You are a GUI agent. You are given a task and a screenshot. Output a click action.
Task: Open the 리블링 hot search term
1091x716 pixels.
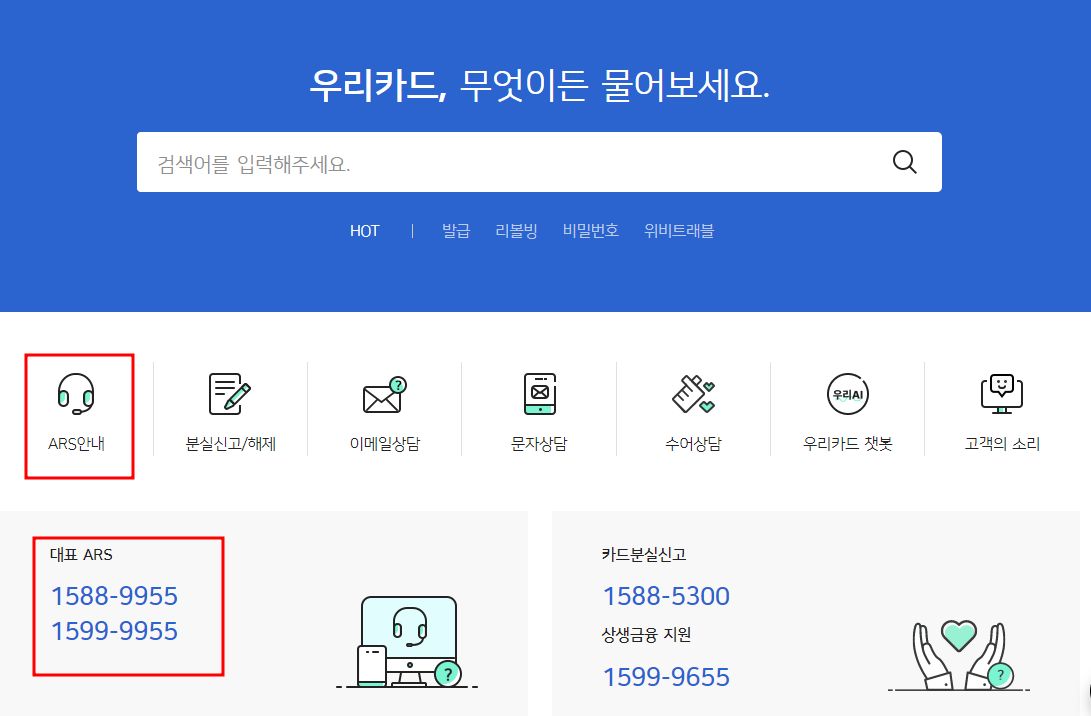click(x=516, y=230)
